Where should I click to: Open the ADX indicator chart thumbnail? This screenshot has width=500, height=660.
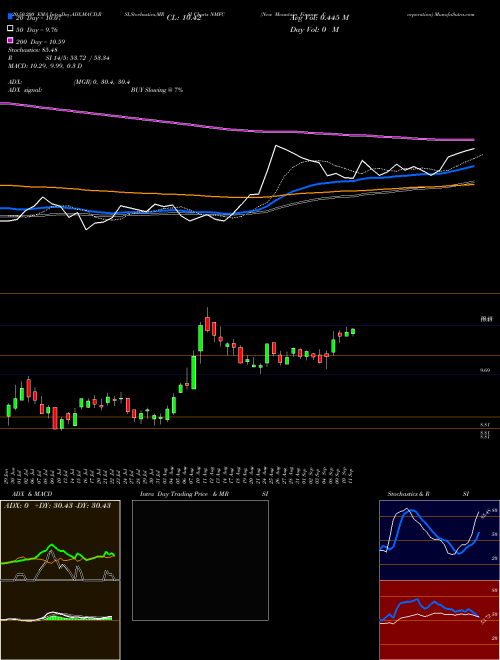60,540
